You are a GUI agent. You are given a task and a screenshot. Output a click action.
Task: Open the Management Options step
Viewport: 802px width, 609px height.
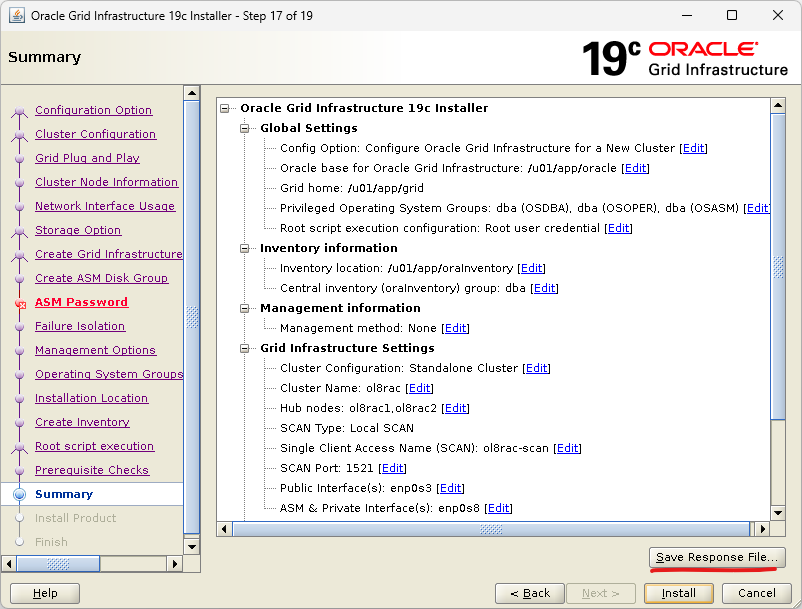point(95,351)
